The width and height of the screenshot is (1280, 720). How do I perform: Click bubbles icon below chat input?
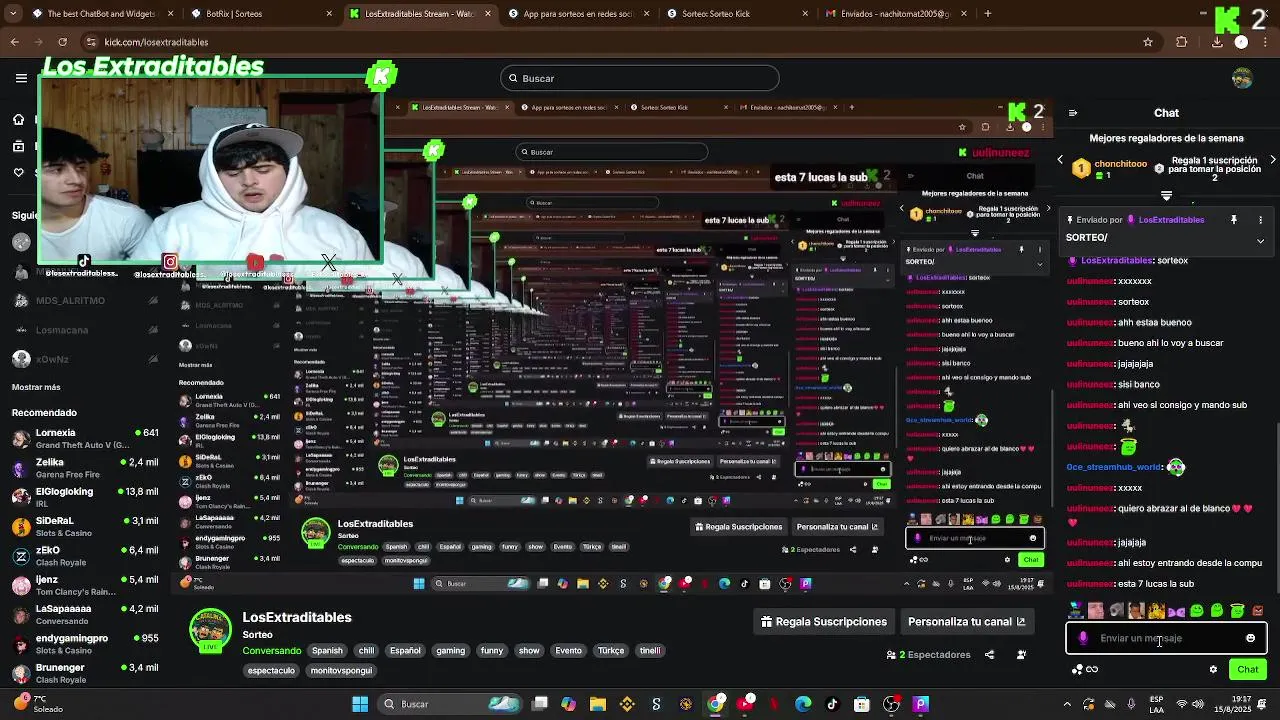point(1077,669)
